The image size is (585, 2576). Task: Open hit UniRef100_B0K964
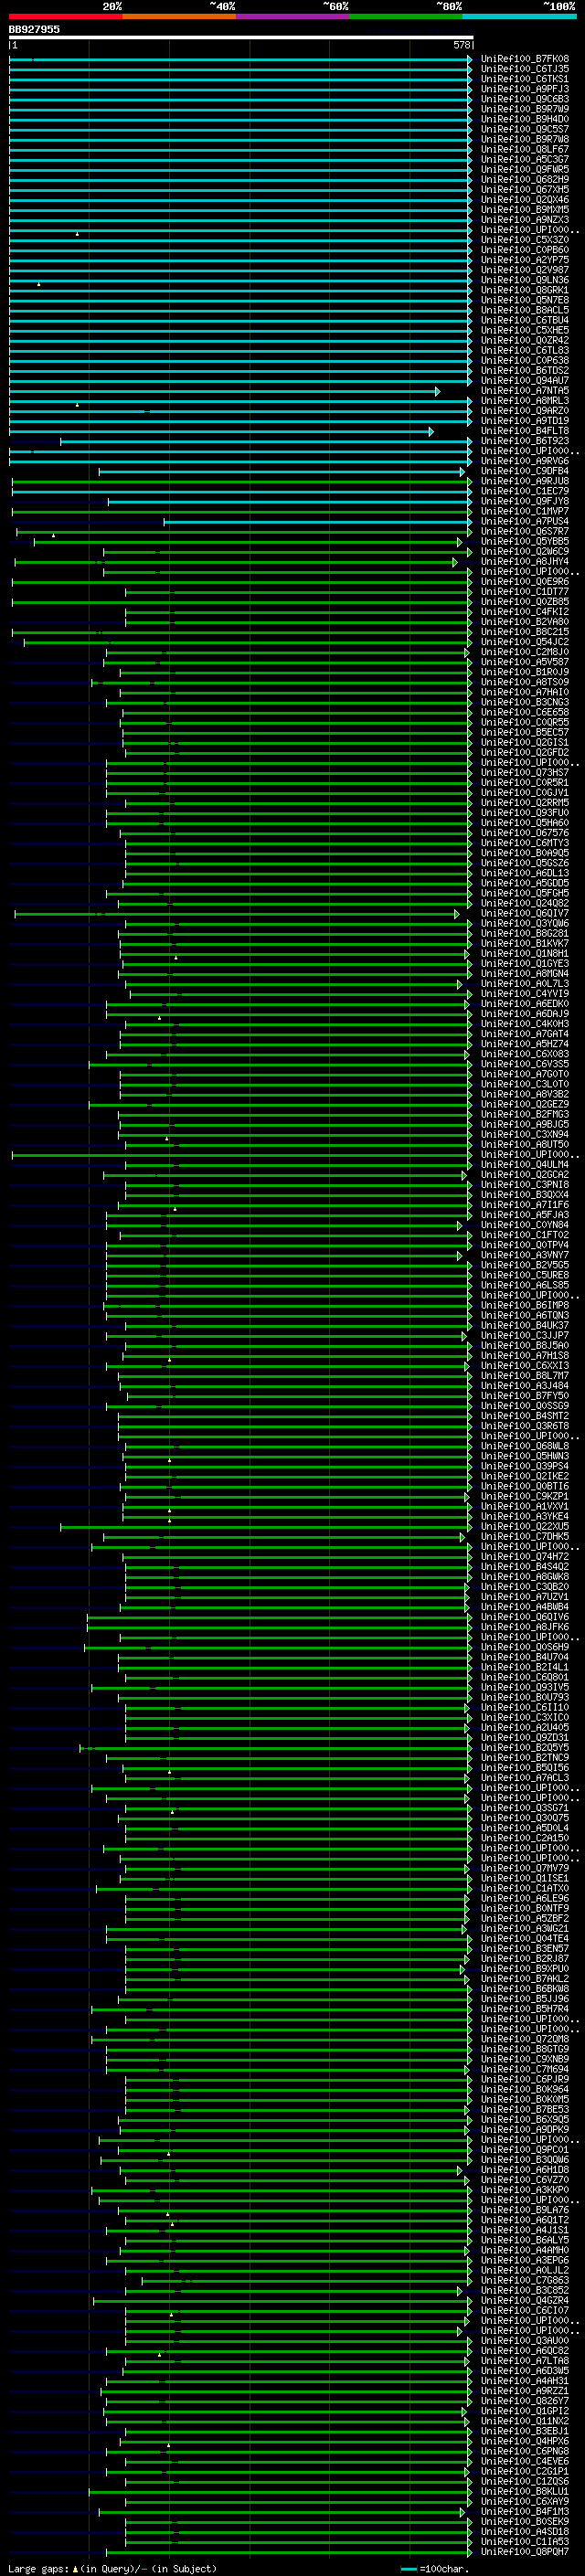pos(524,2089)
